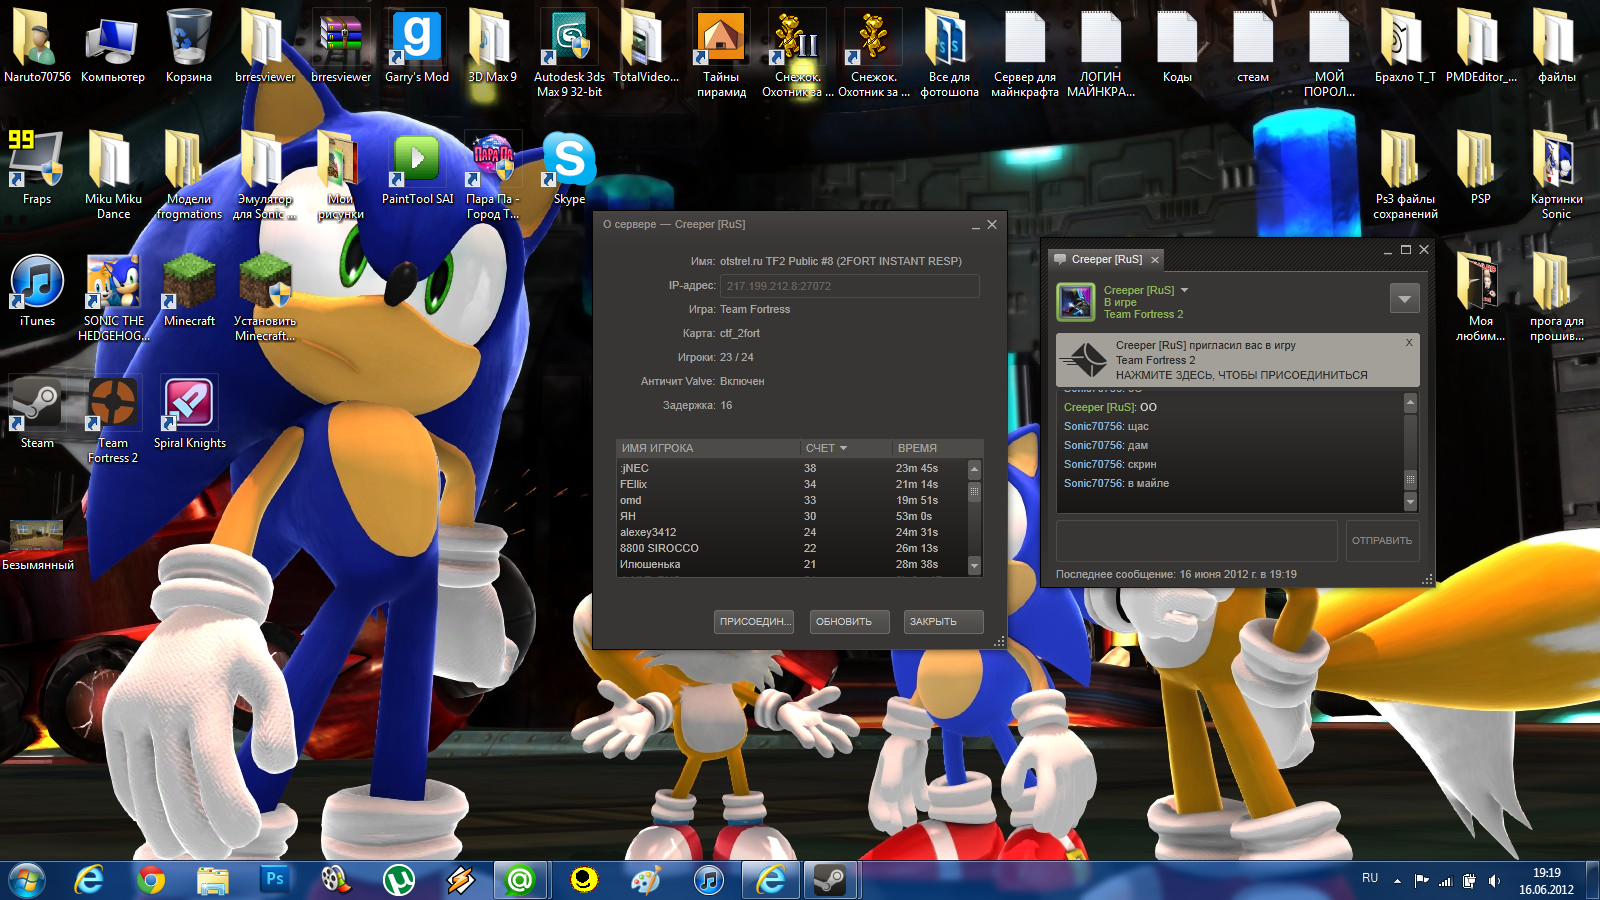Click down arrow of chat scrollbar

point(1411,501)
